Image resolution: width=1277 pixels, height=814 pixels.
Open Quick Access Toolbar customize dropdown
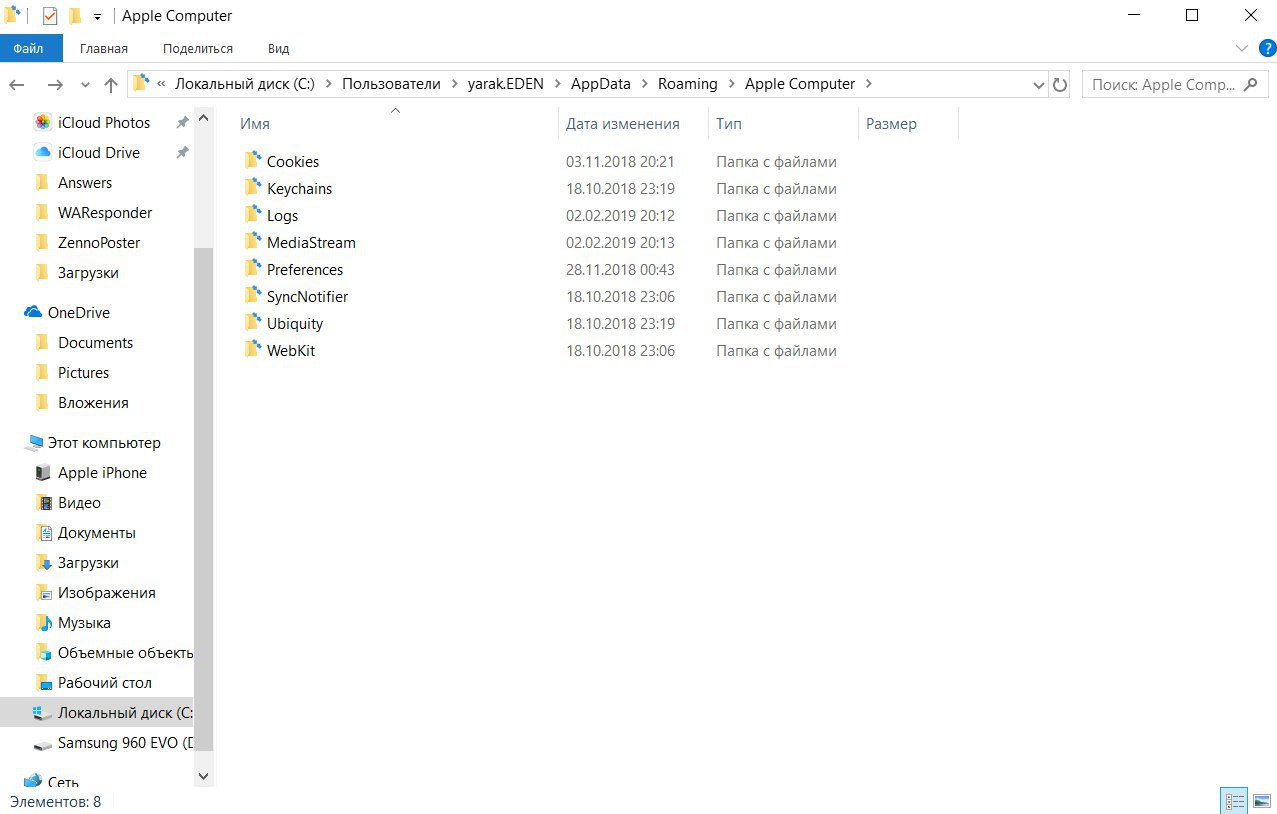[97, 17]
